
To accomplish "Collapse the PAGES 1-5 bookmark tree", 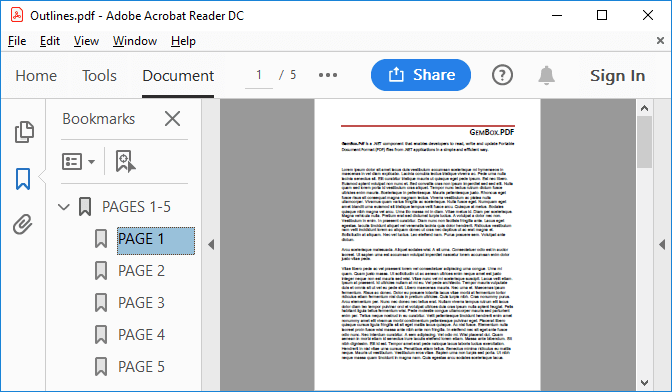I will (x=63, y=207).
